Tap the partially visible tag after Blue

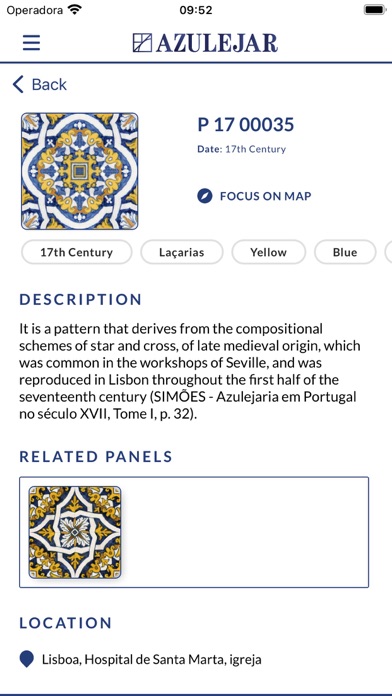(388, 252)
